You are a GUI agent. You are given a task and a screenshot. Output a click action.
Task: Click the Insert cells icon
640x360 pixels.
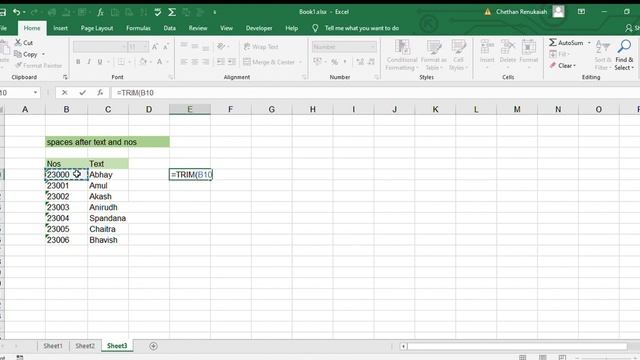(x=487, y=47)
